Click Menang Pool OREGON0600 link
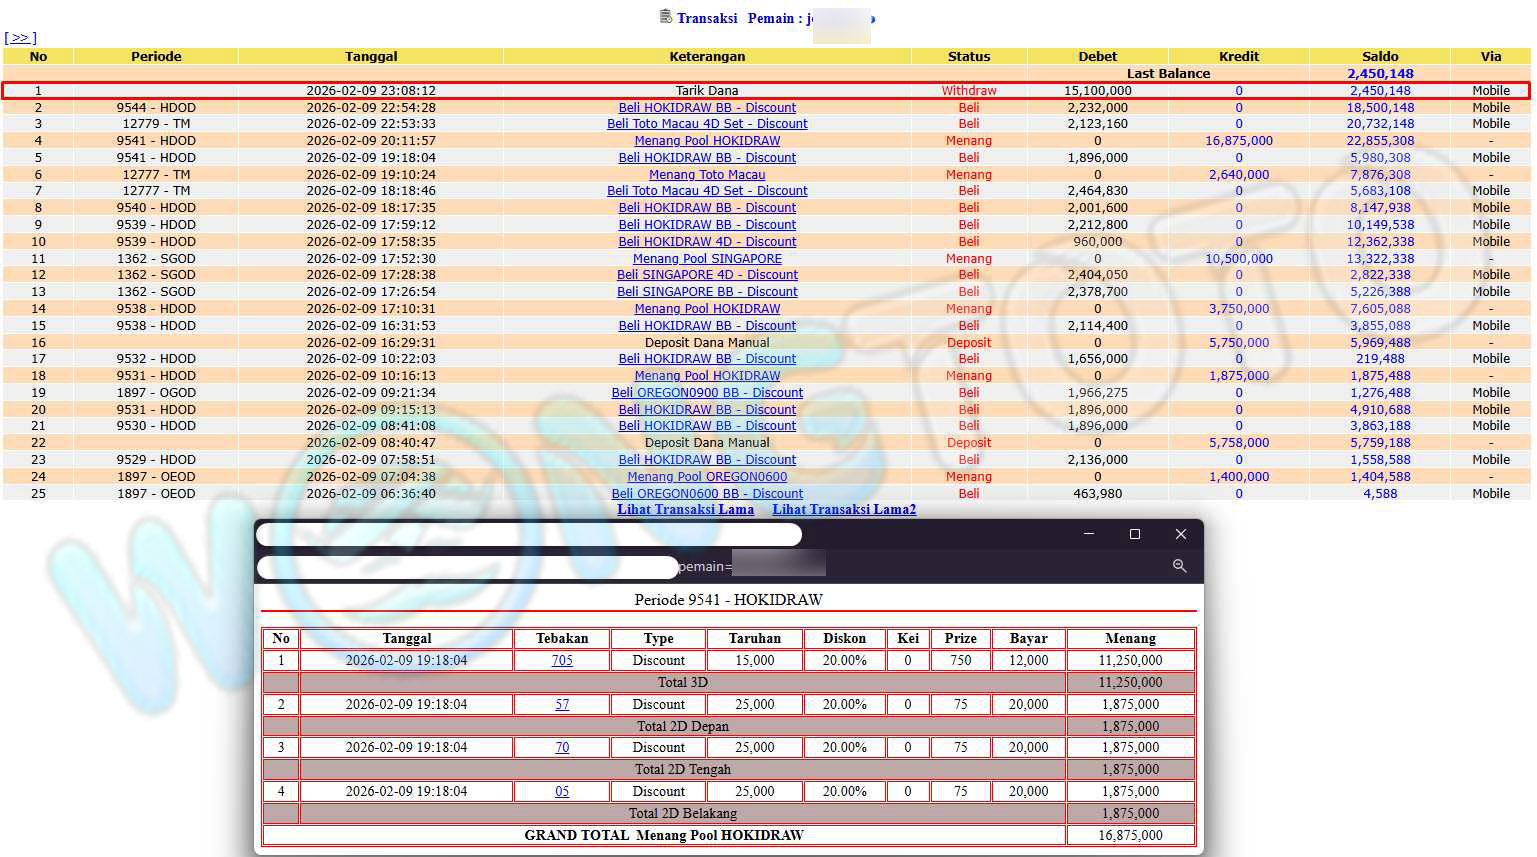Image resolution: width=1537 pixels, height=857 pixels. pyautogui.click(x=707, y=477)
